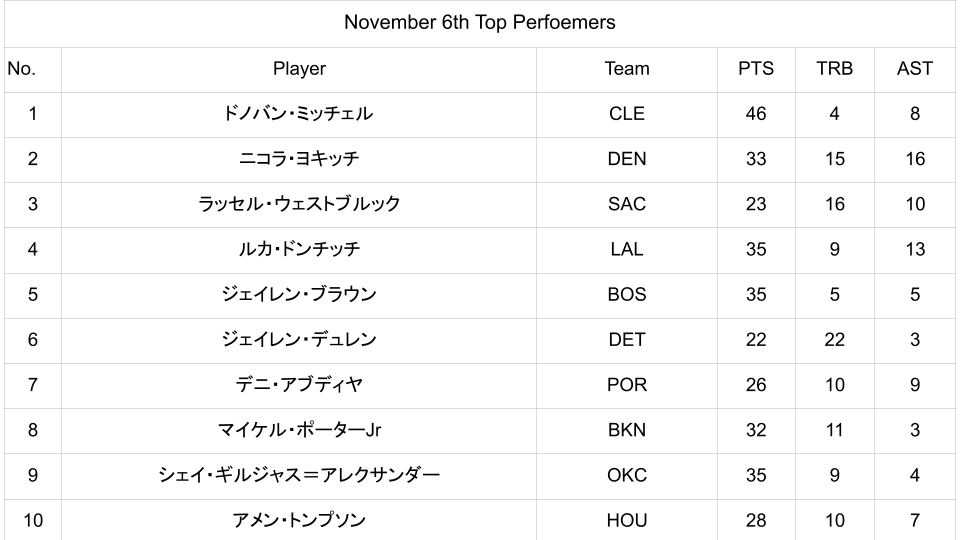Select the 'HOU' team cell

tap(627, 520)
